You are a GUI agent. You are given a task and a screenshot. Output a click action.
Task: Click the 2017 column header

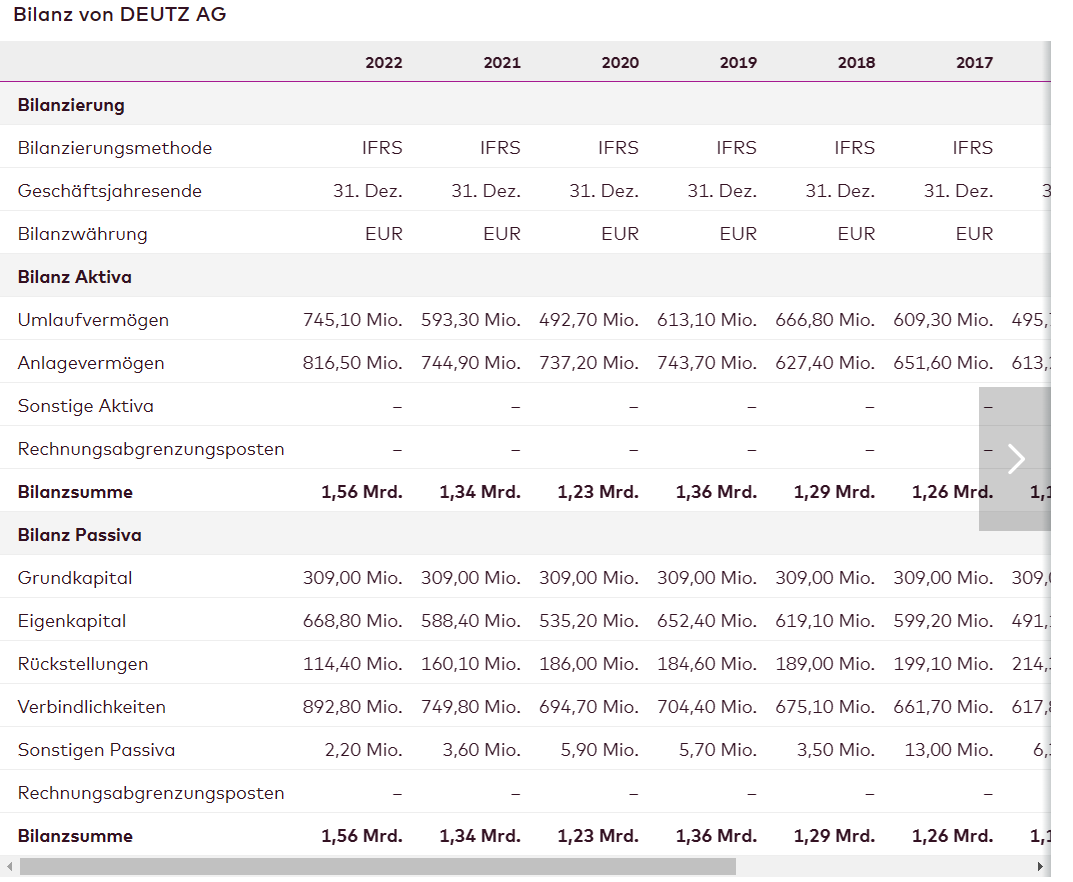click(974, 62)
